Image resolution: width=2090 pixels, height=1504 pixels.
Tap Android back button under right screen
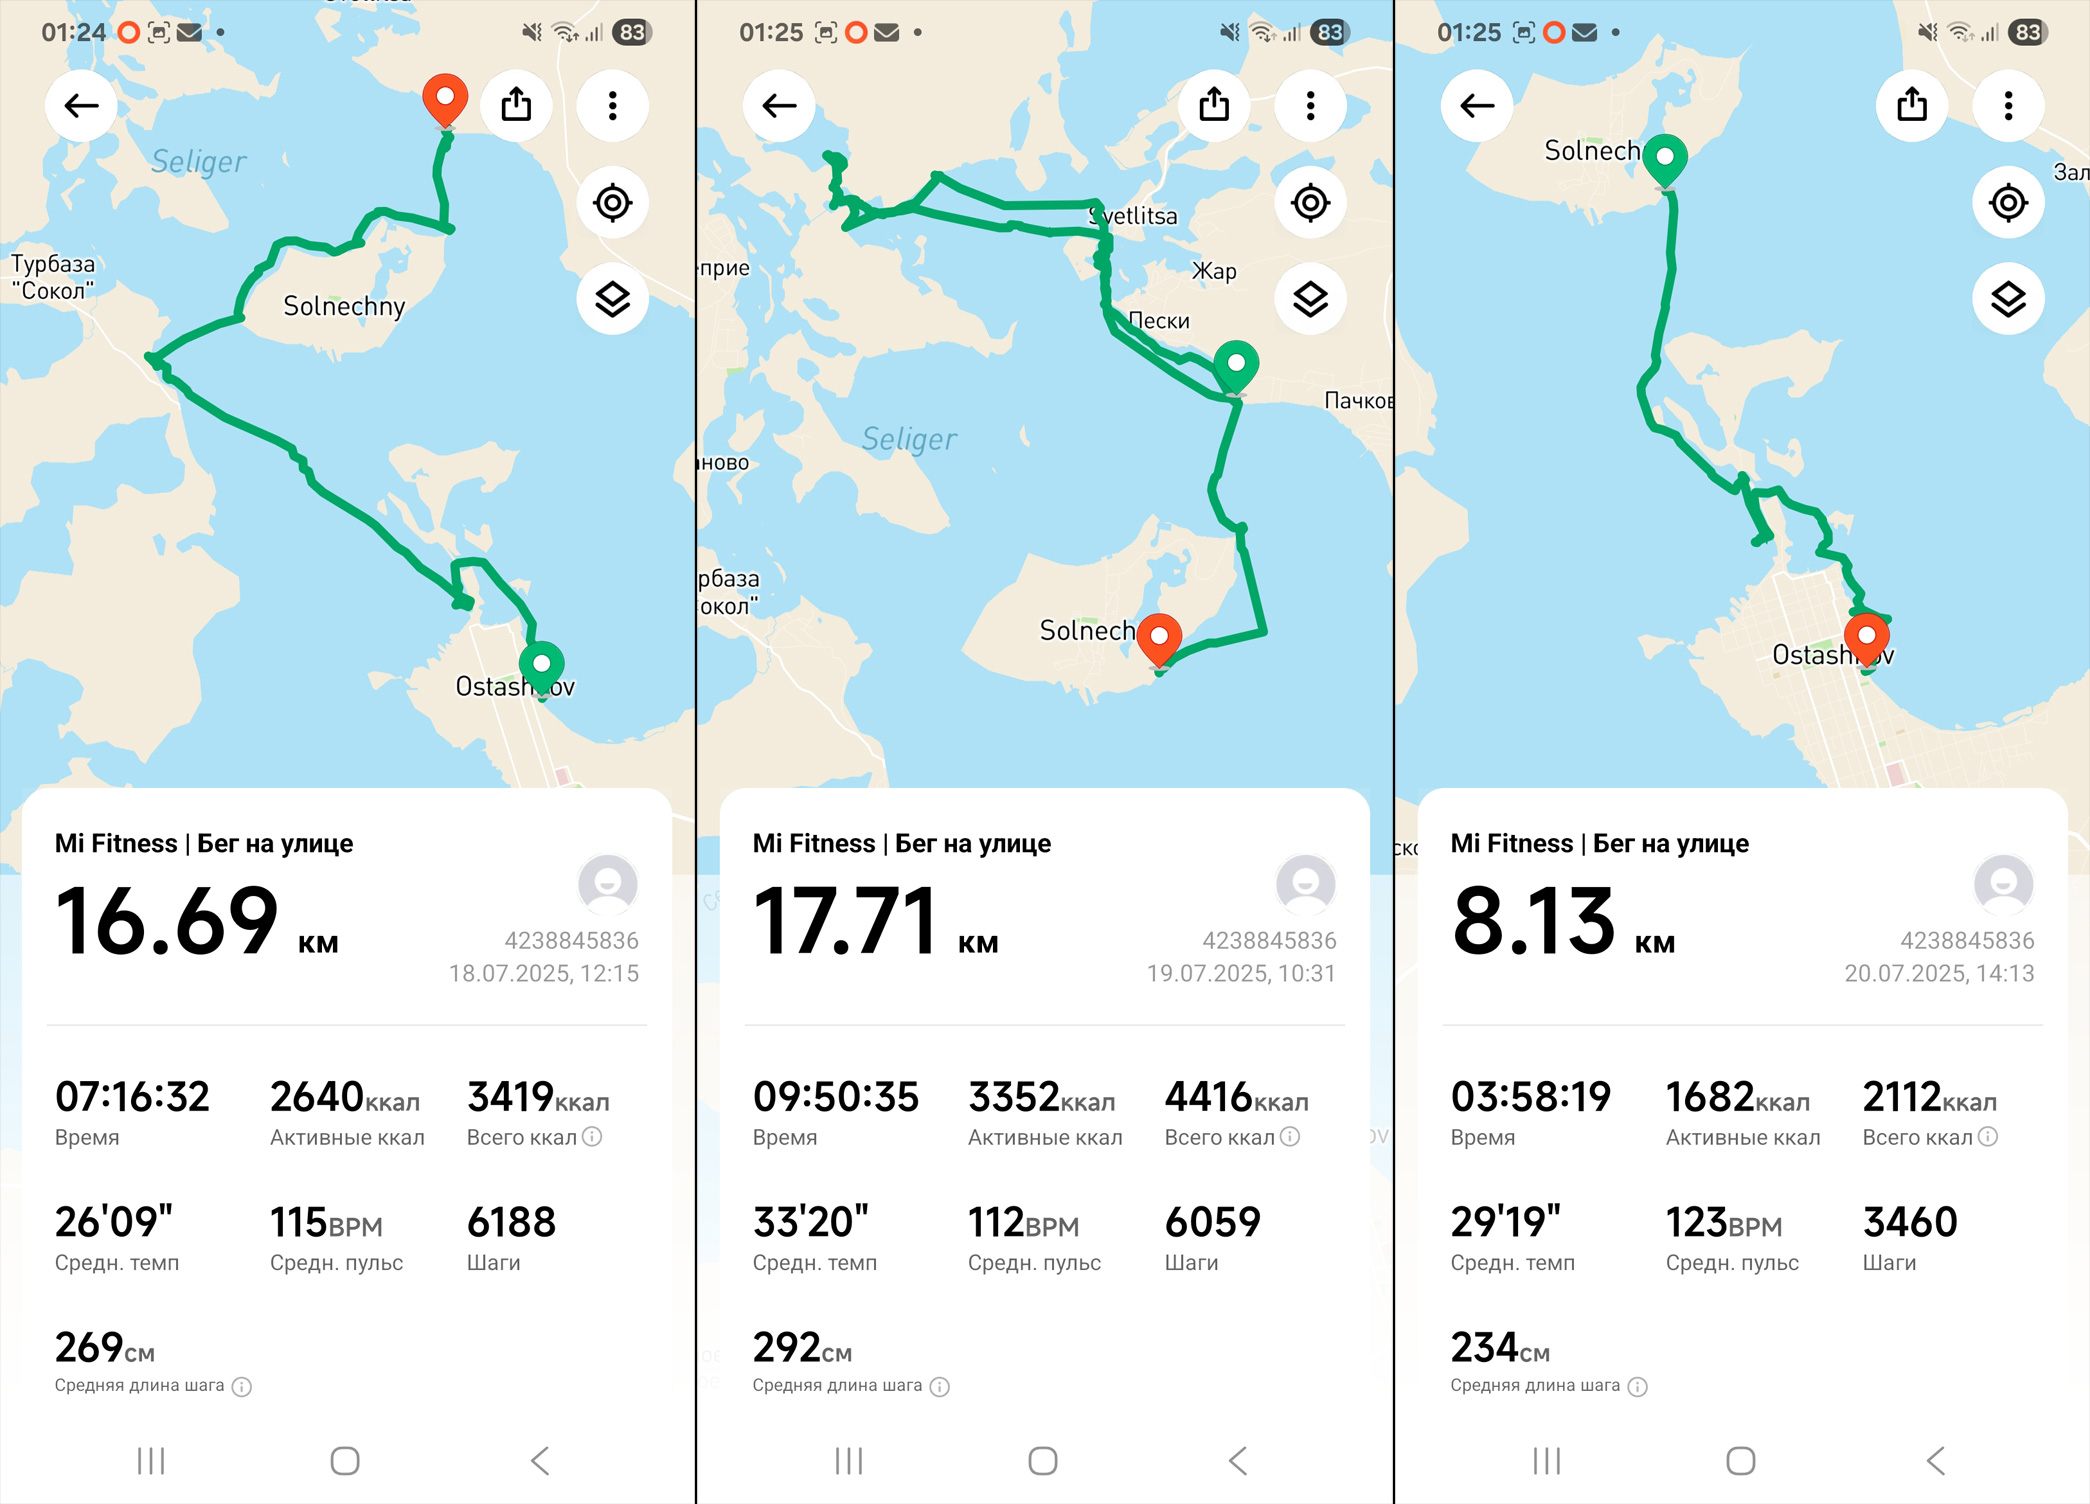(1936, 1461)
